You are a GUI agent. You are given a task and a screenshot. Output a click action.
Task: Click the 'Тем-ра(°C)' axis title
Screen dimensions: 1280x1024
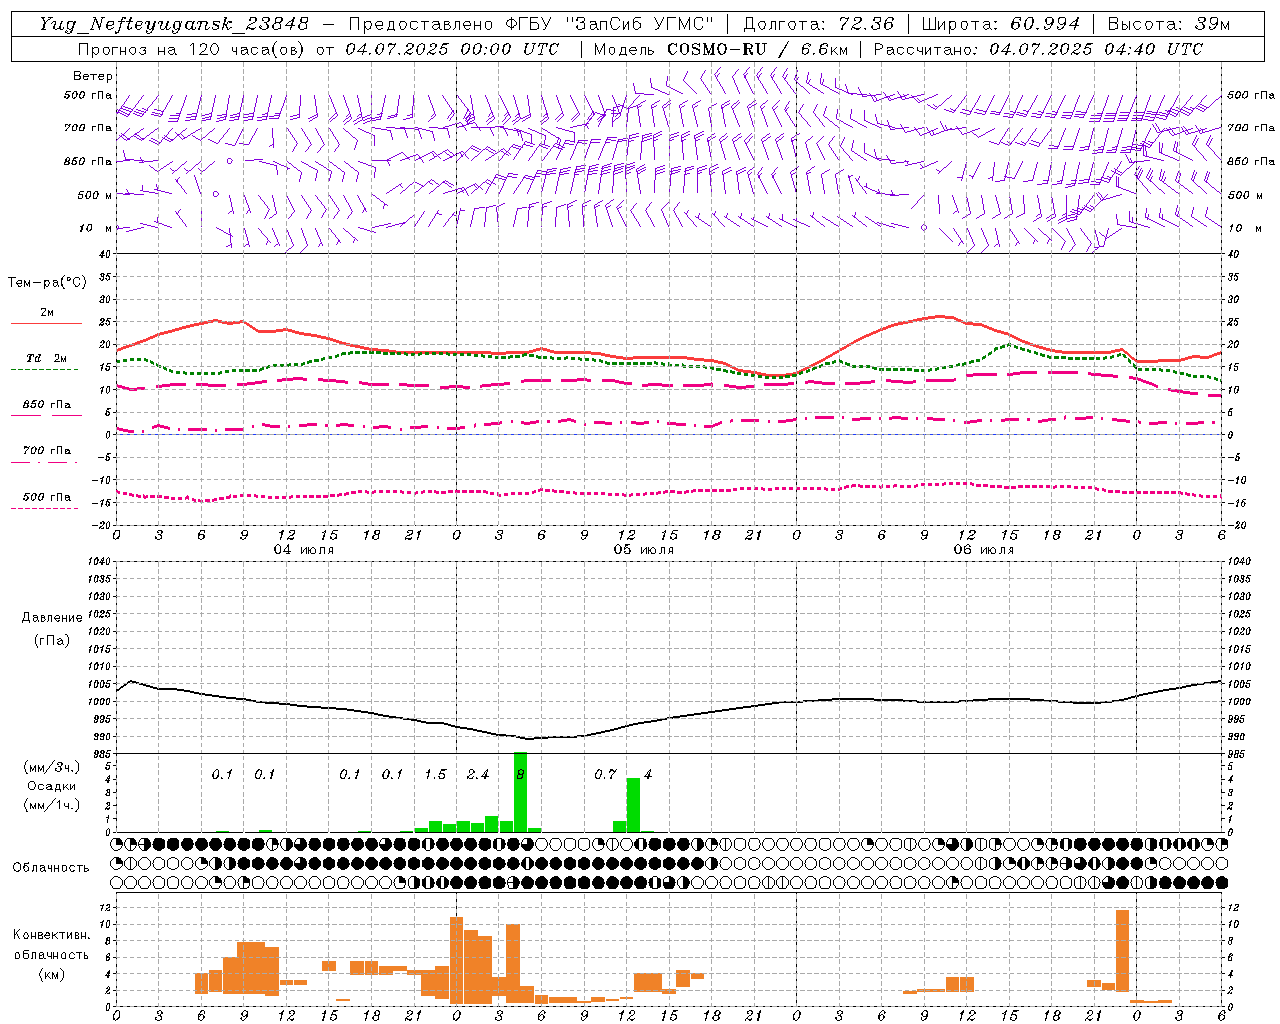coord(47,282)
